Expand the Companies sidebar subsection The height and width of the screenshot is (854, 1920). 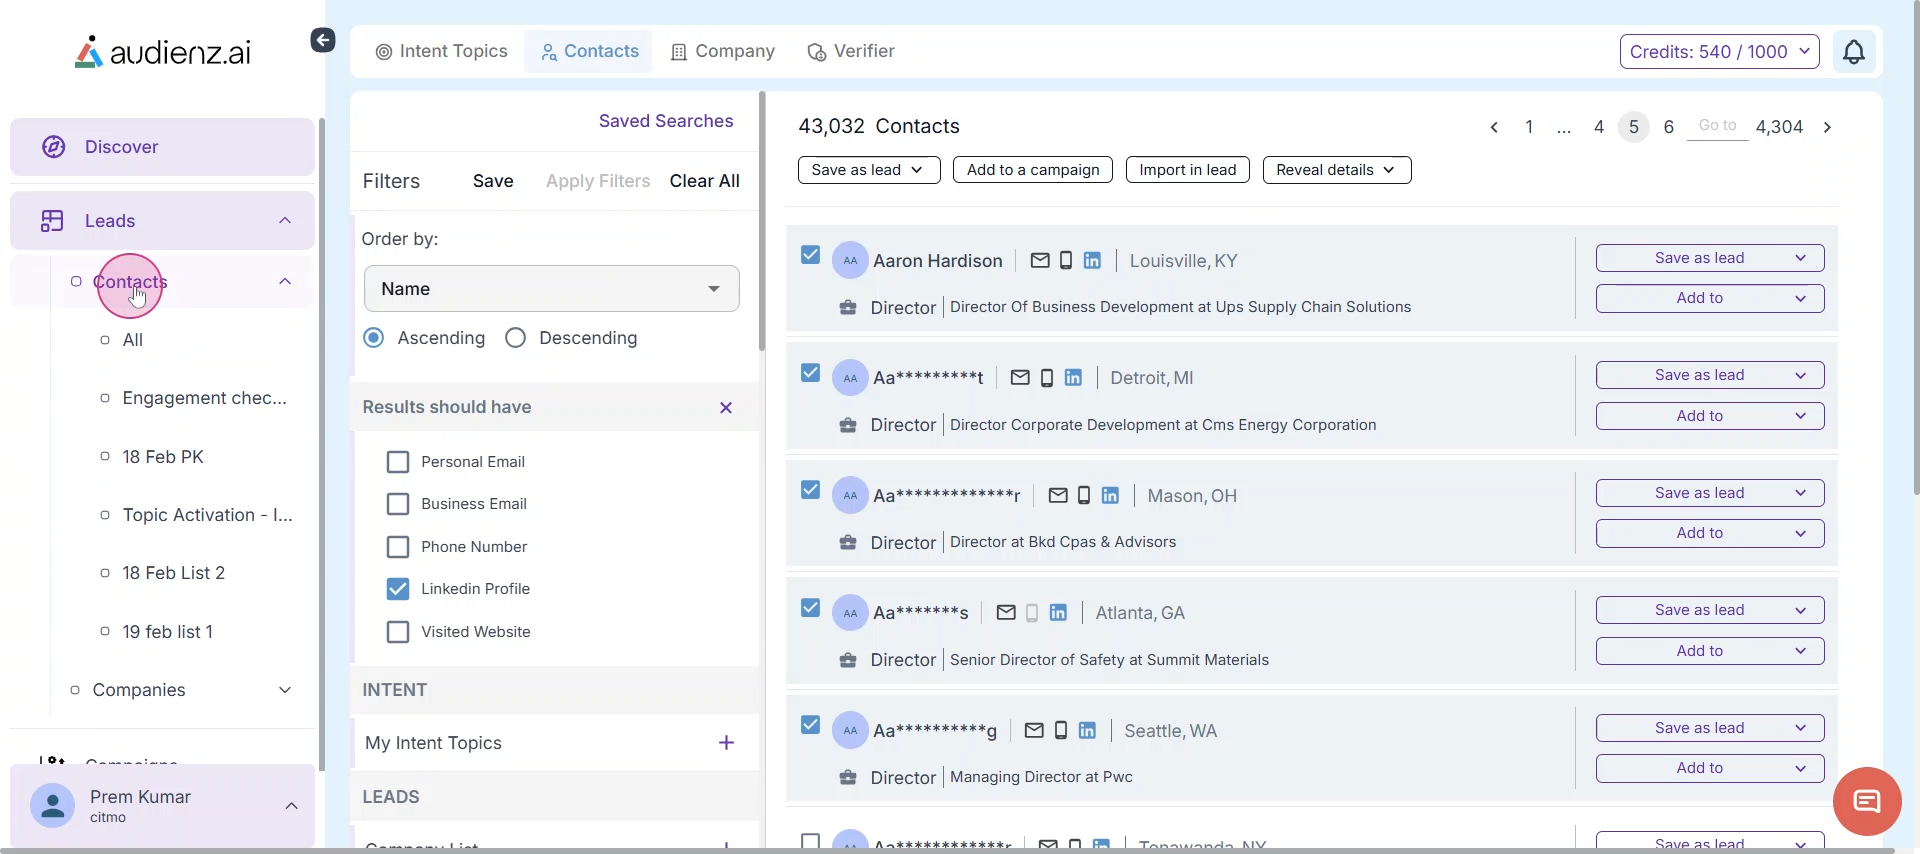pyautogui.click(x=285, y=690)
